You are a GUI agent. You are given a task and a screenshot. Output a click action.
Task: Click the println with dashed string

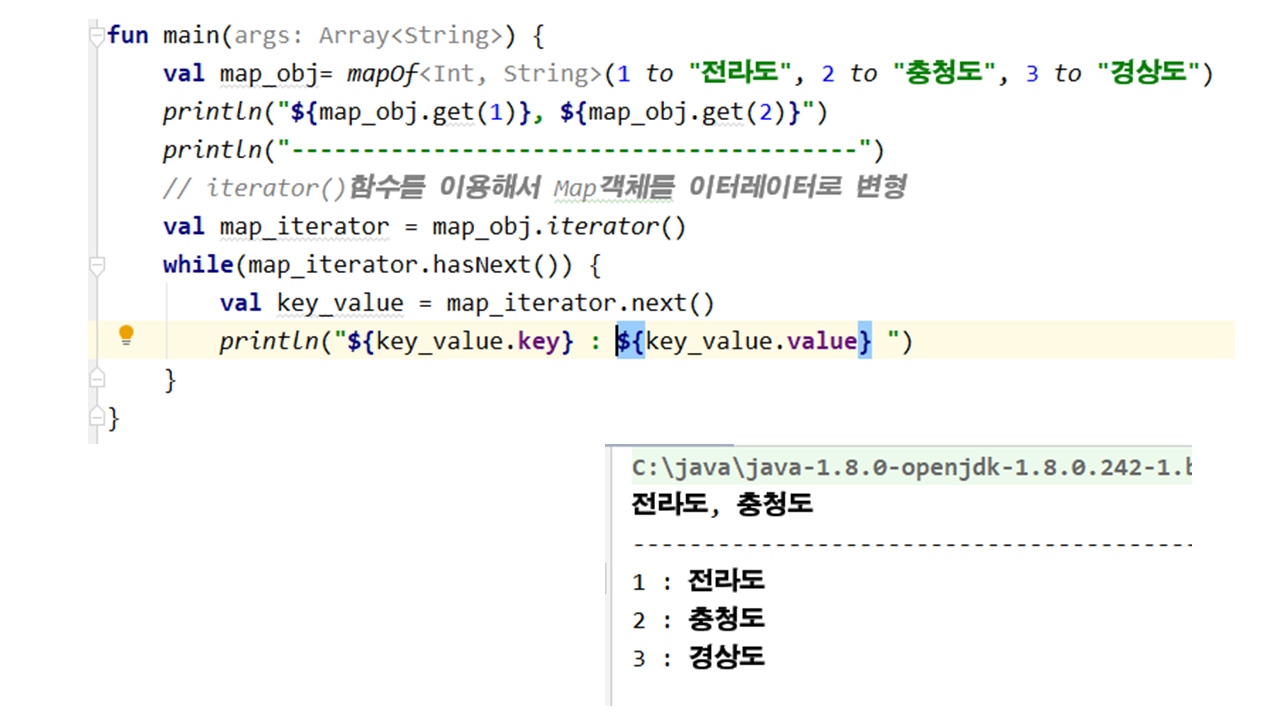(x=523, y=150)
